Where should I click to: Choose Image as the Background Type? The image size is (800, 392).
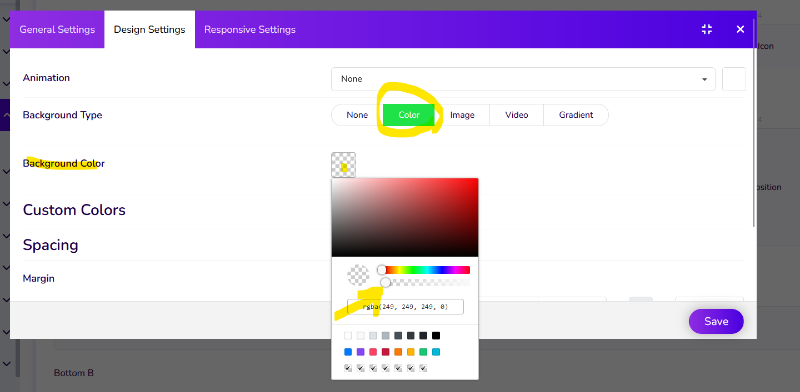(x=462, y=115)
